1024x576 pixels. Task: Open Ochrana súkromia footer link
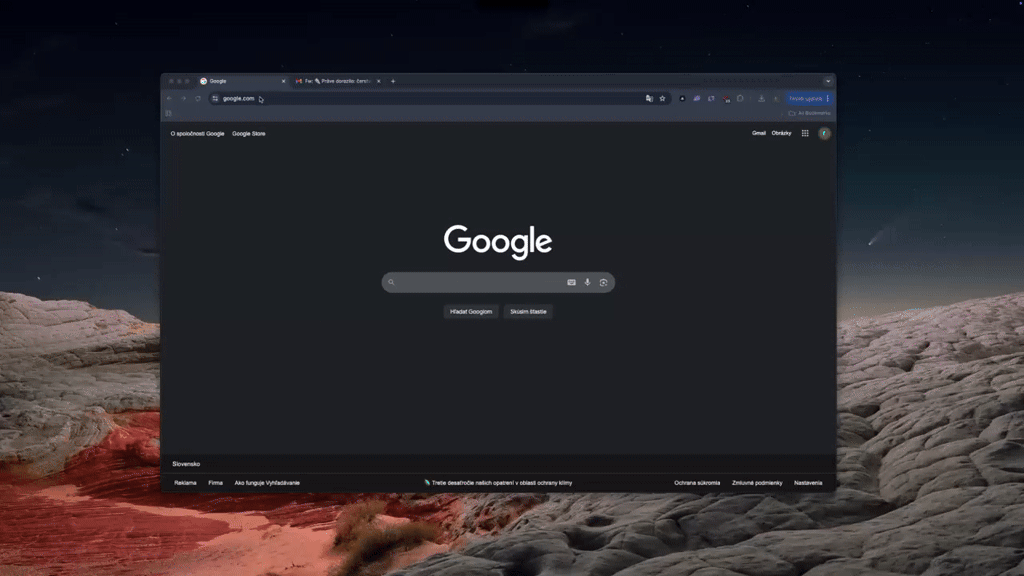[x=697, y=483]
